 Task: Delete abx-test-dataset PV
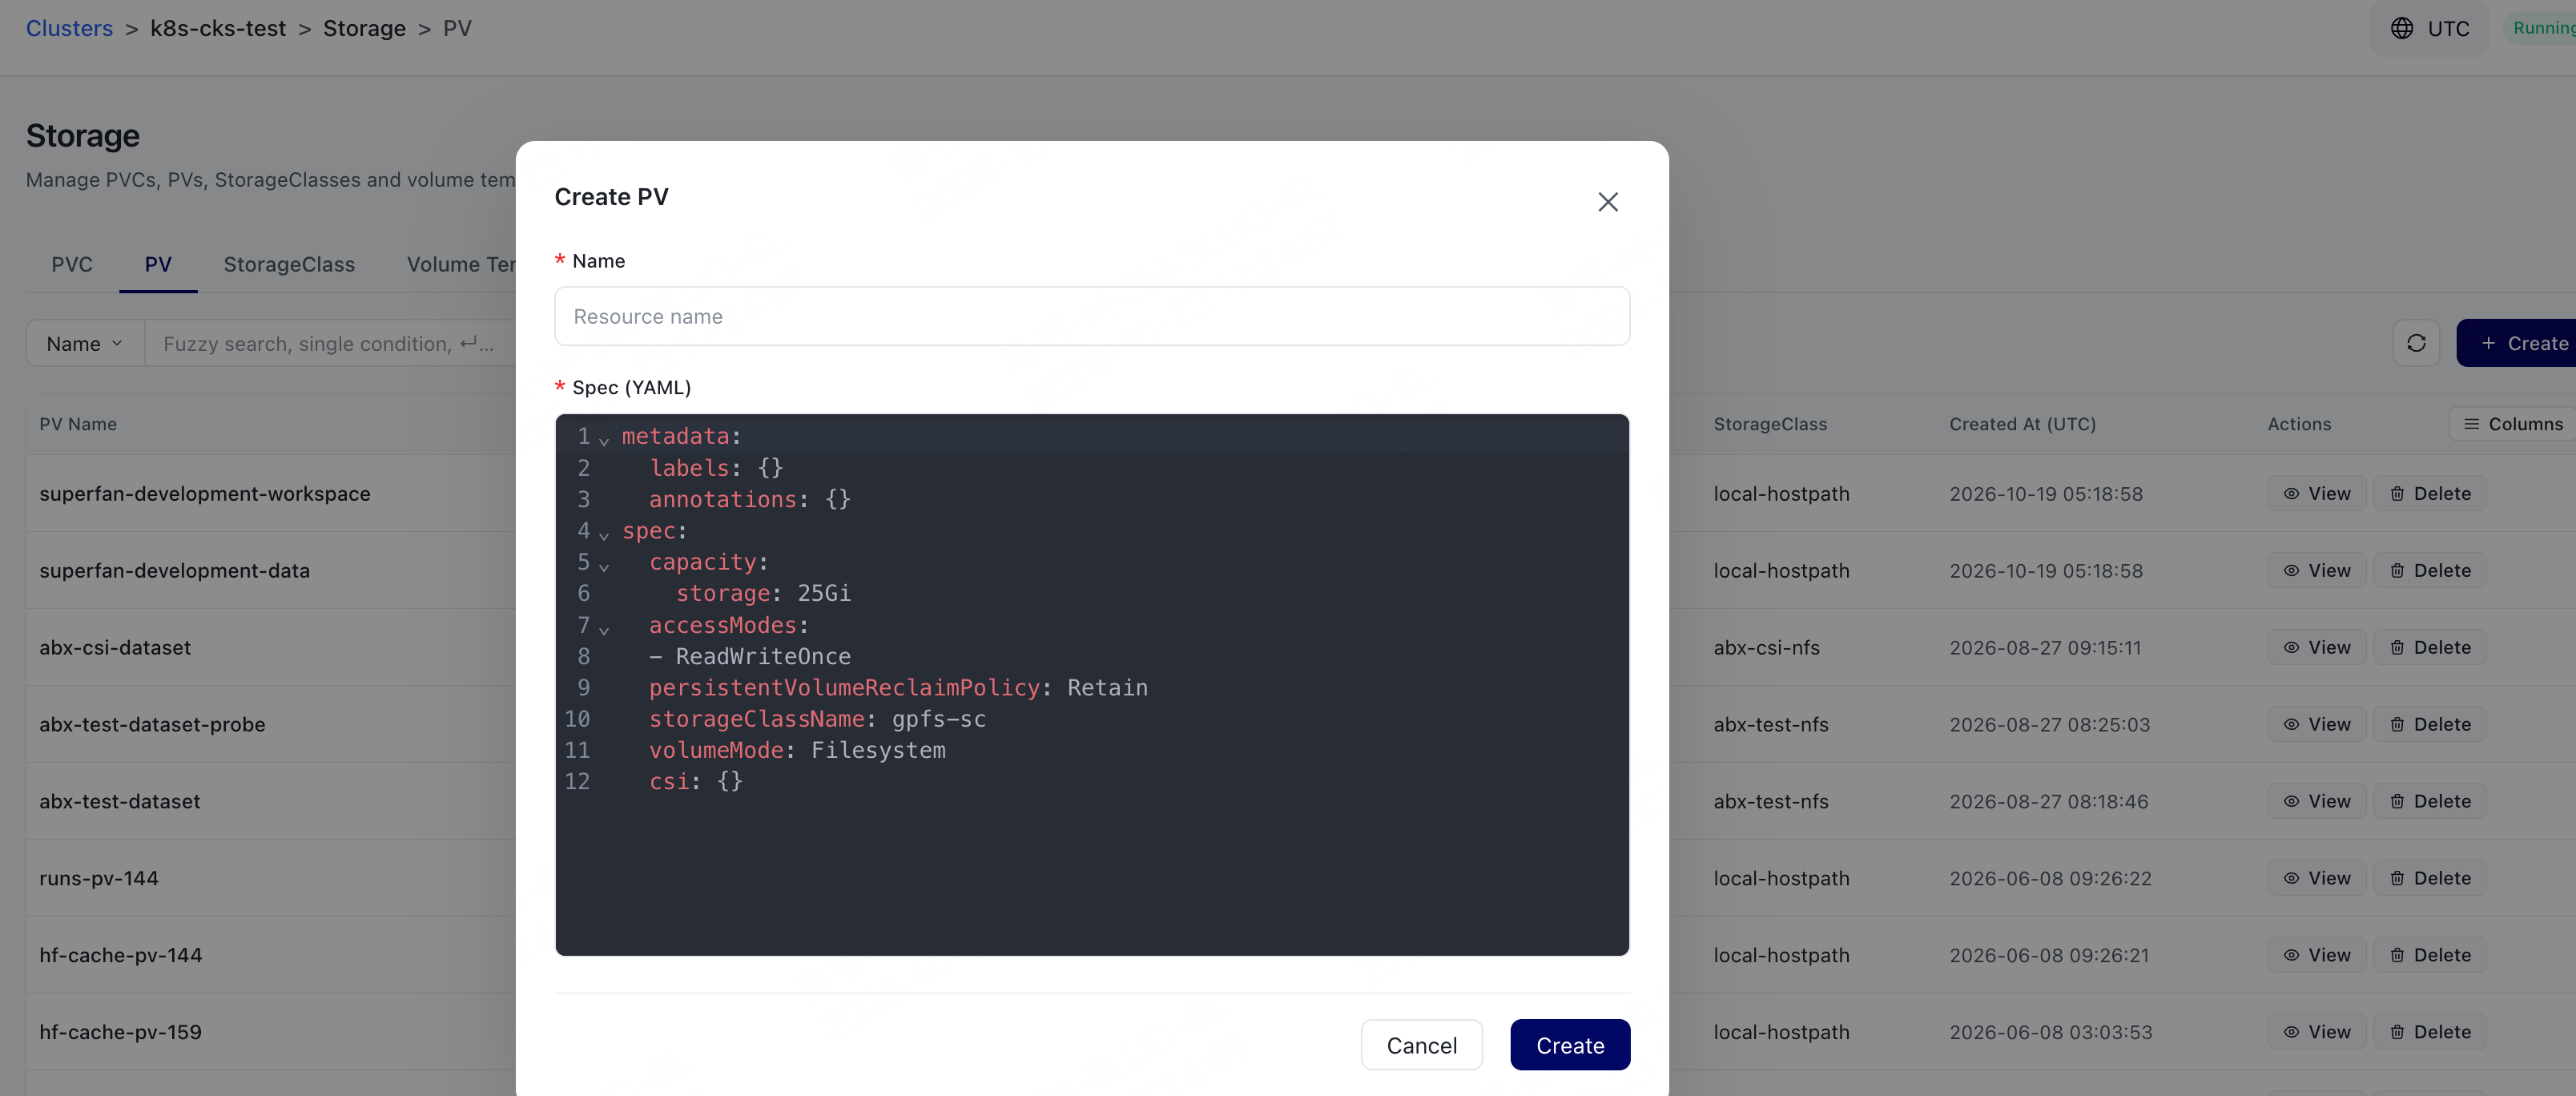pos(2430,801)
